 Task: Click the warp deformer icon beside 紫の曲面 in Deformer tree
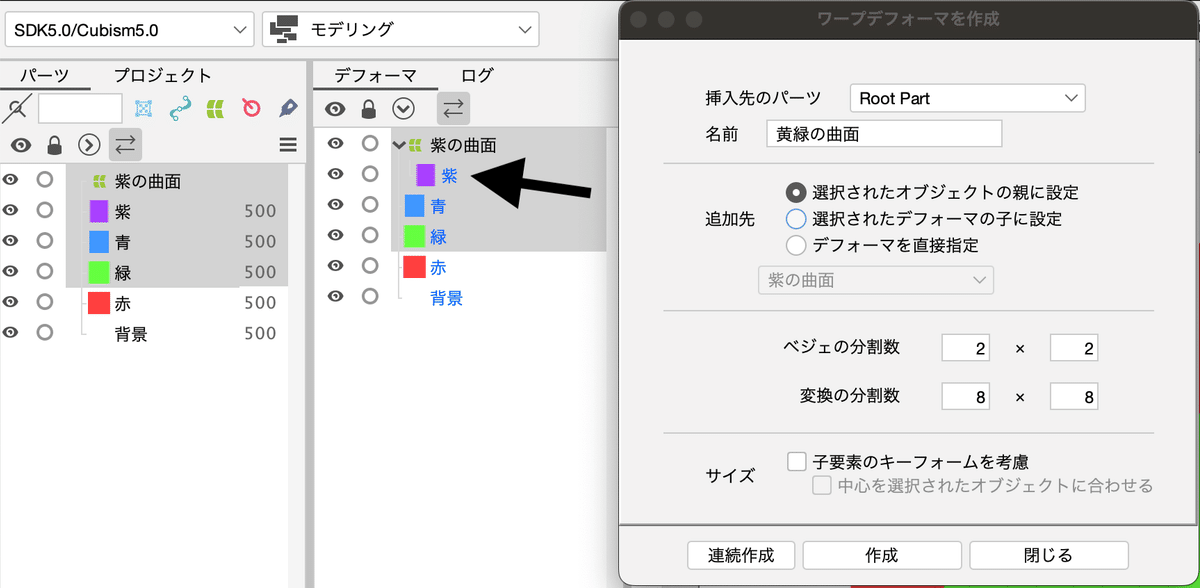coord(414,145)
